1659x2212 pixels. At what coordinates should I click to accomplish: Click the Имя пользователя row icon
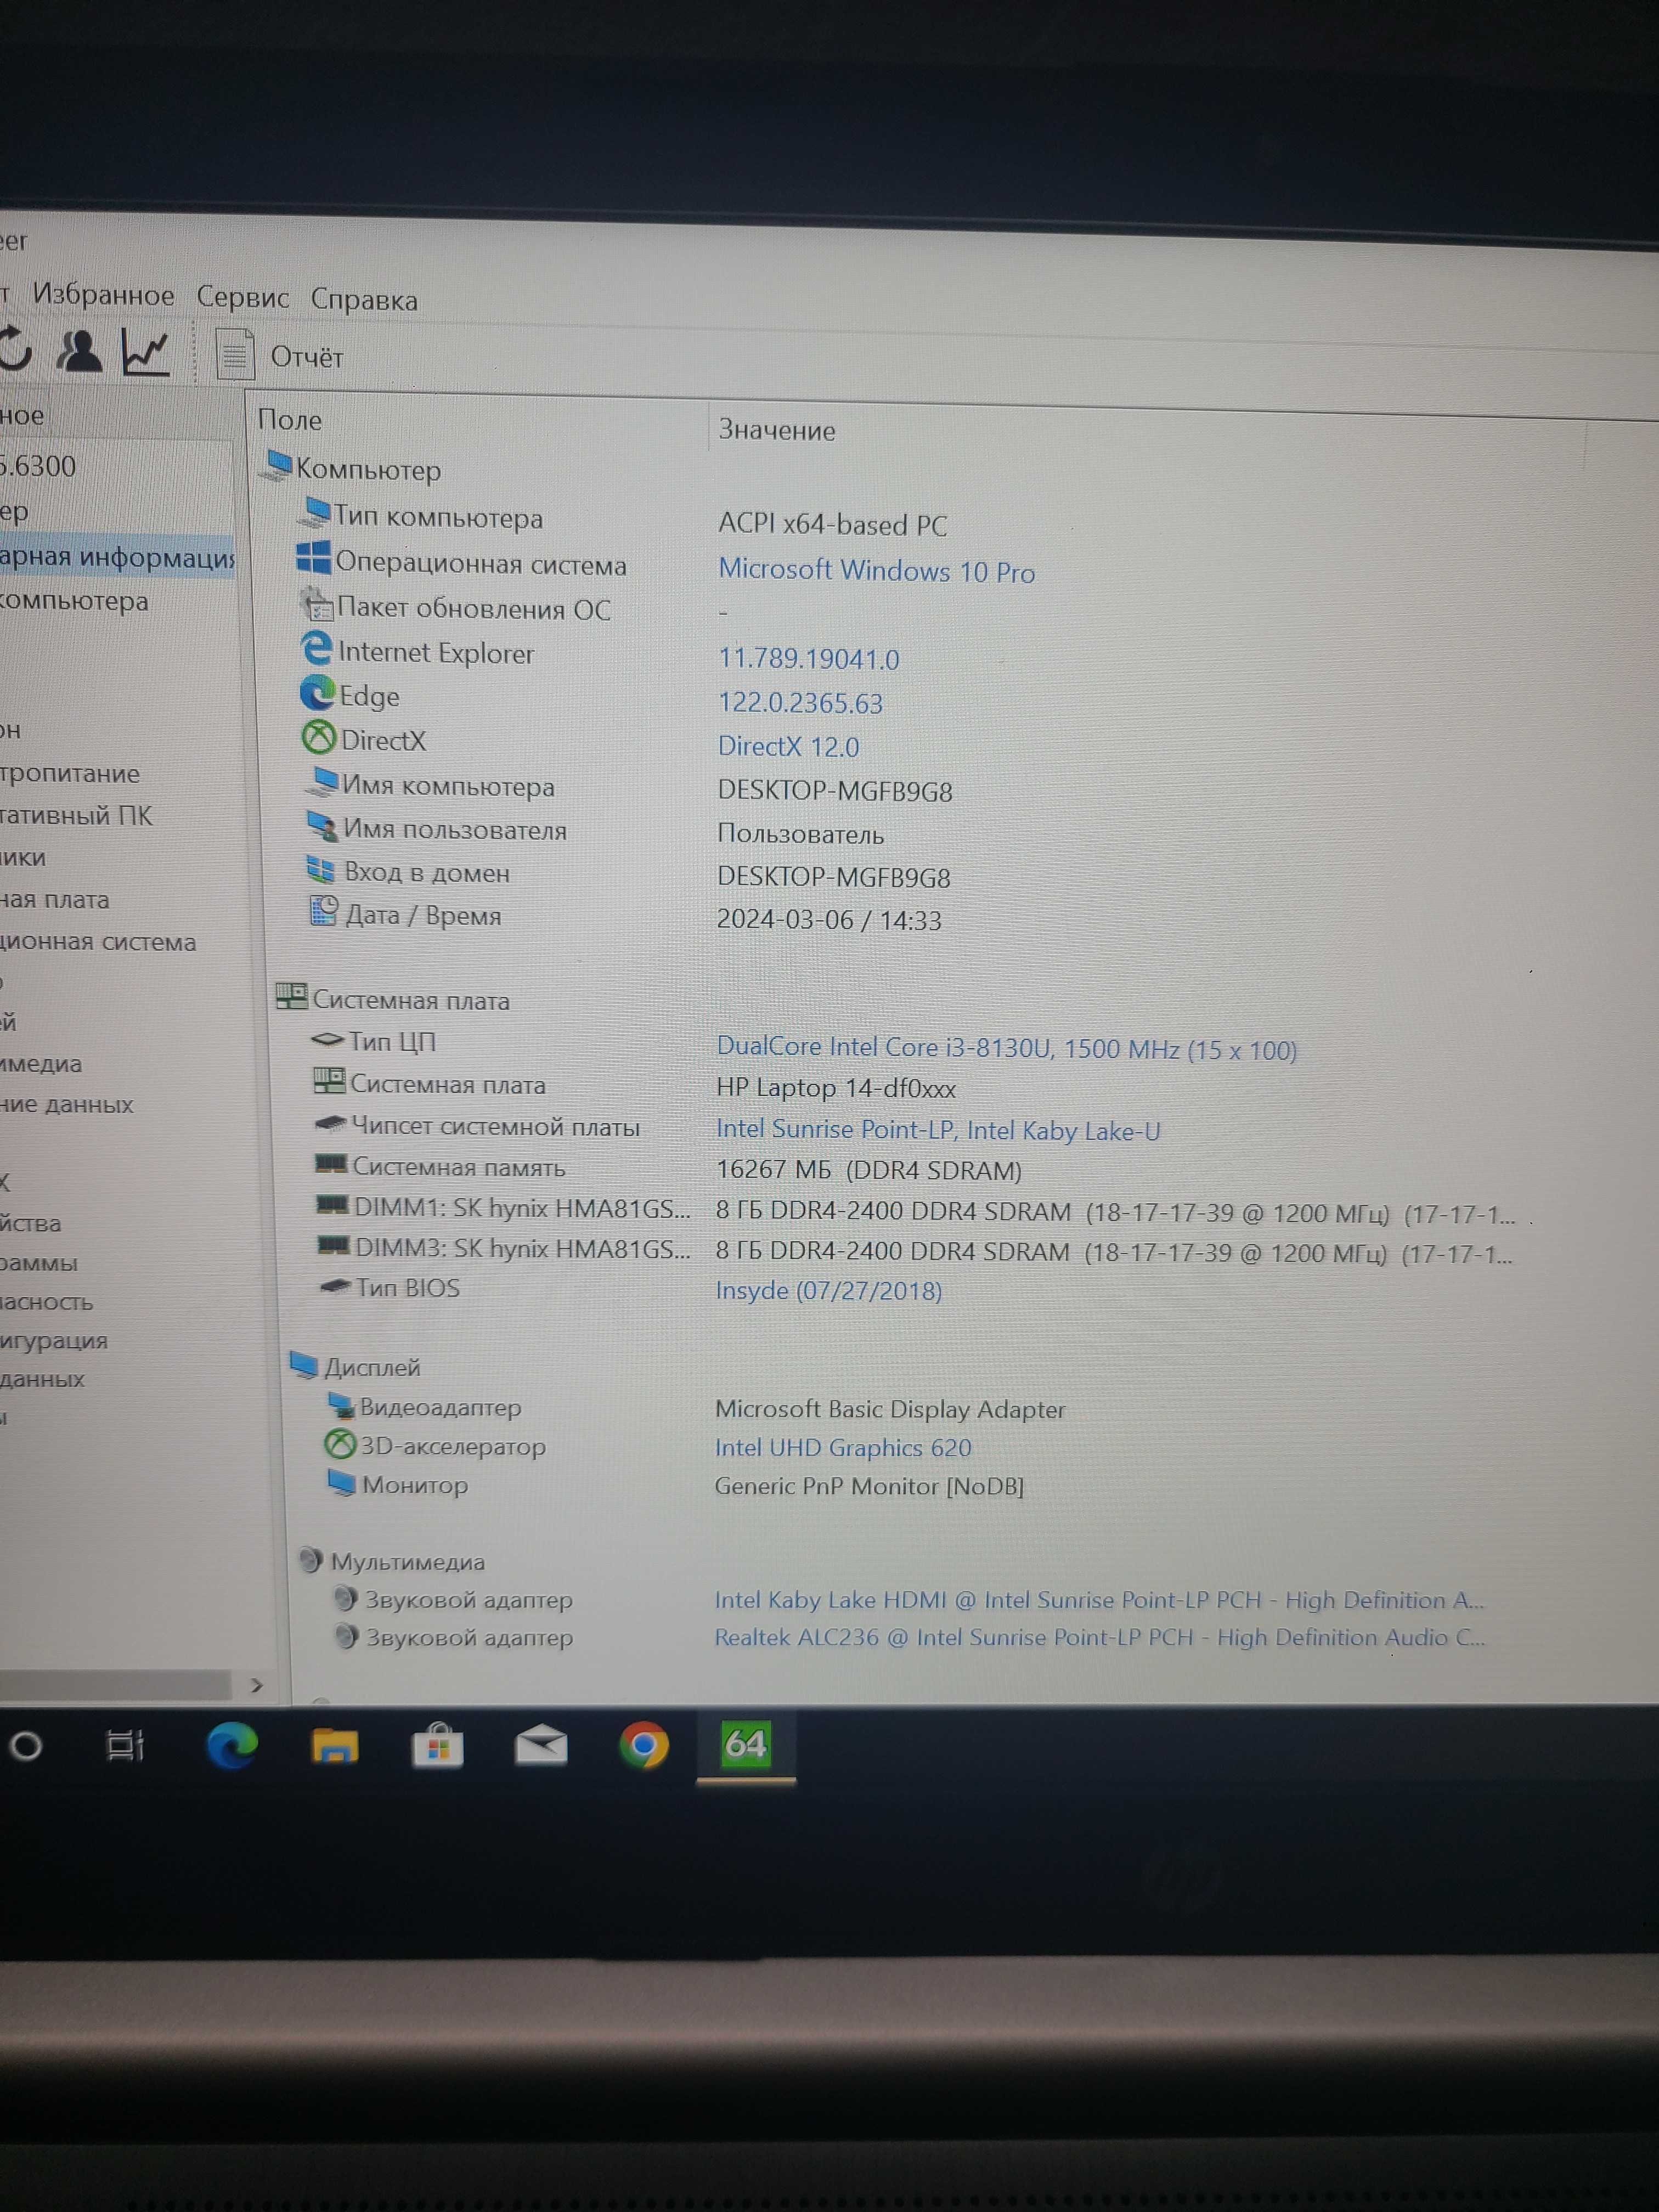click(x=322, y=826)
